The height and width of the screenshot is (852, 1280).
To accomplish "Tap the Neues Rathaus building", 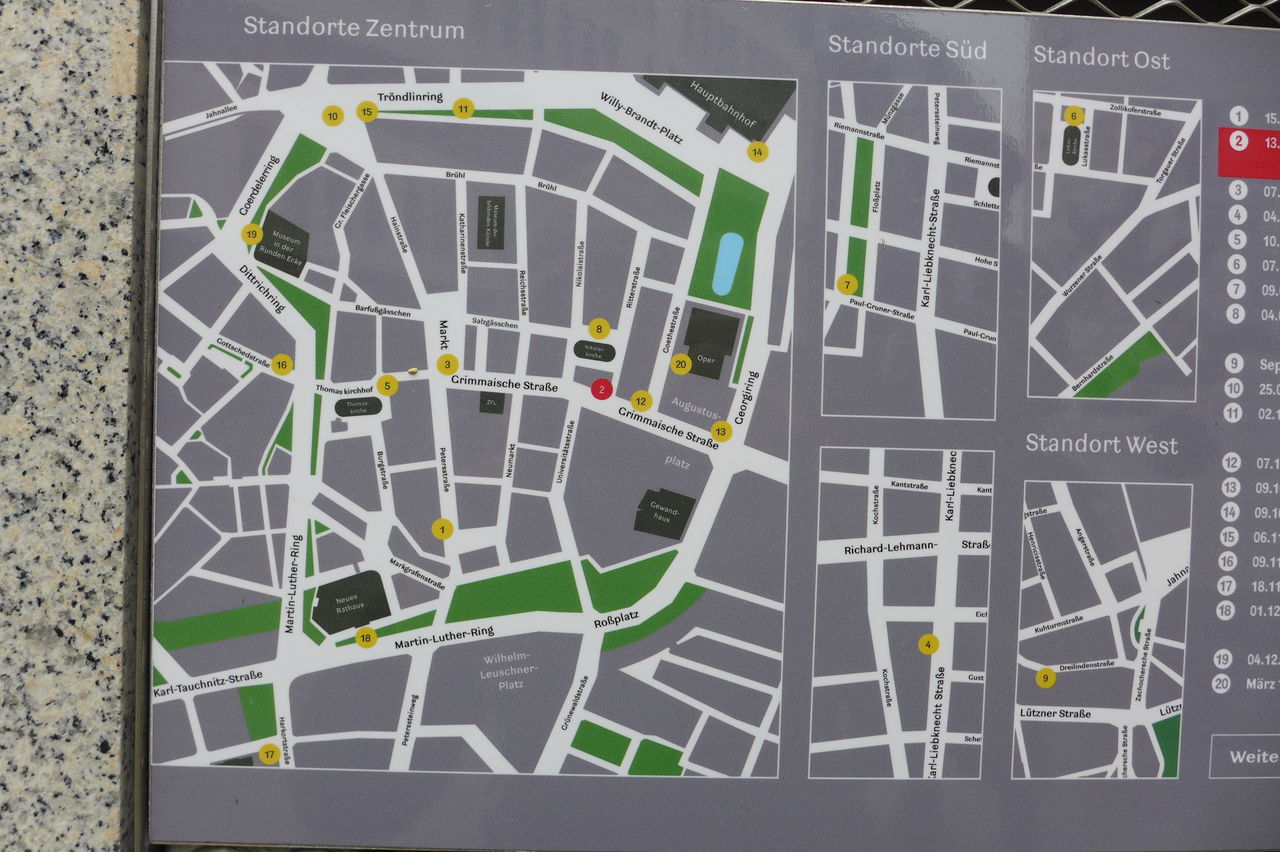I will [x=350, y=602].
